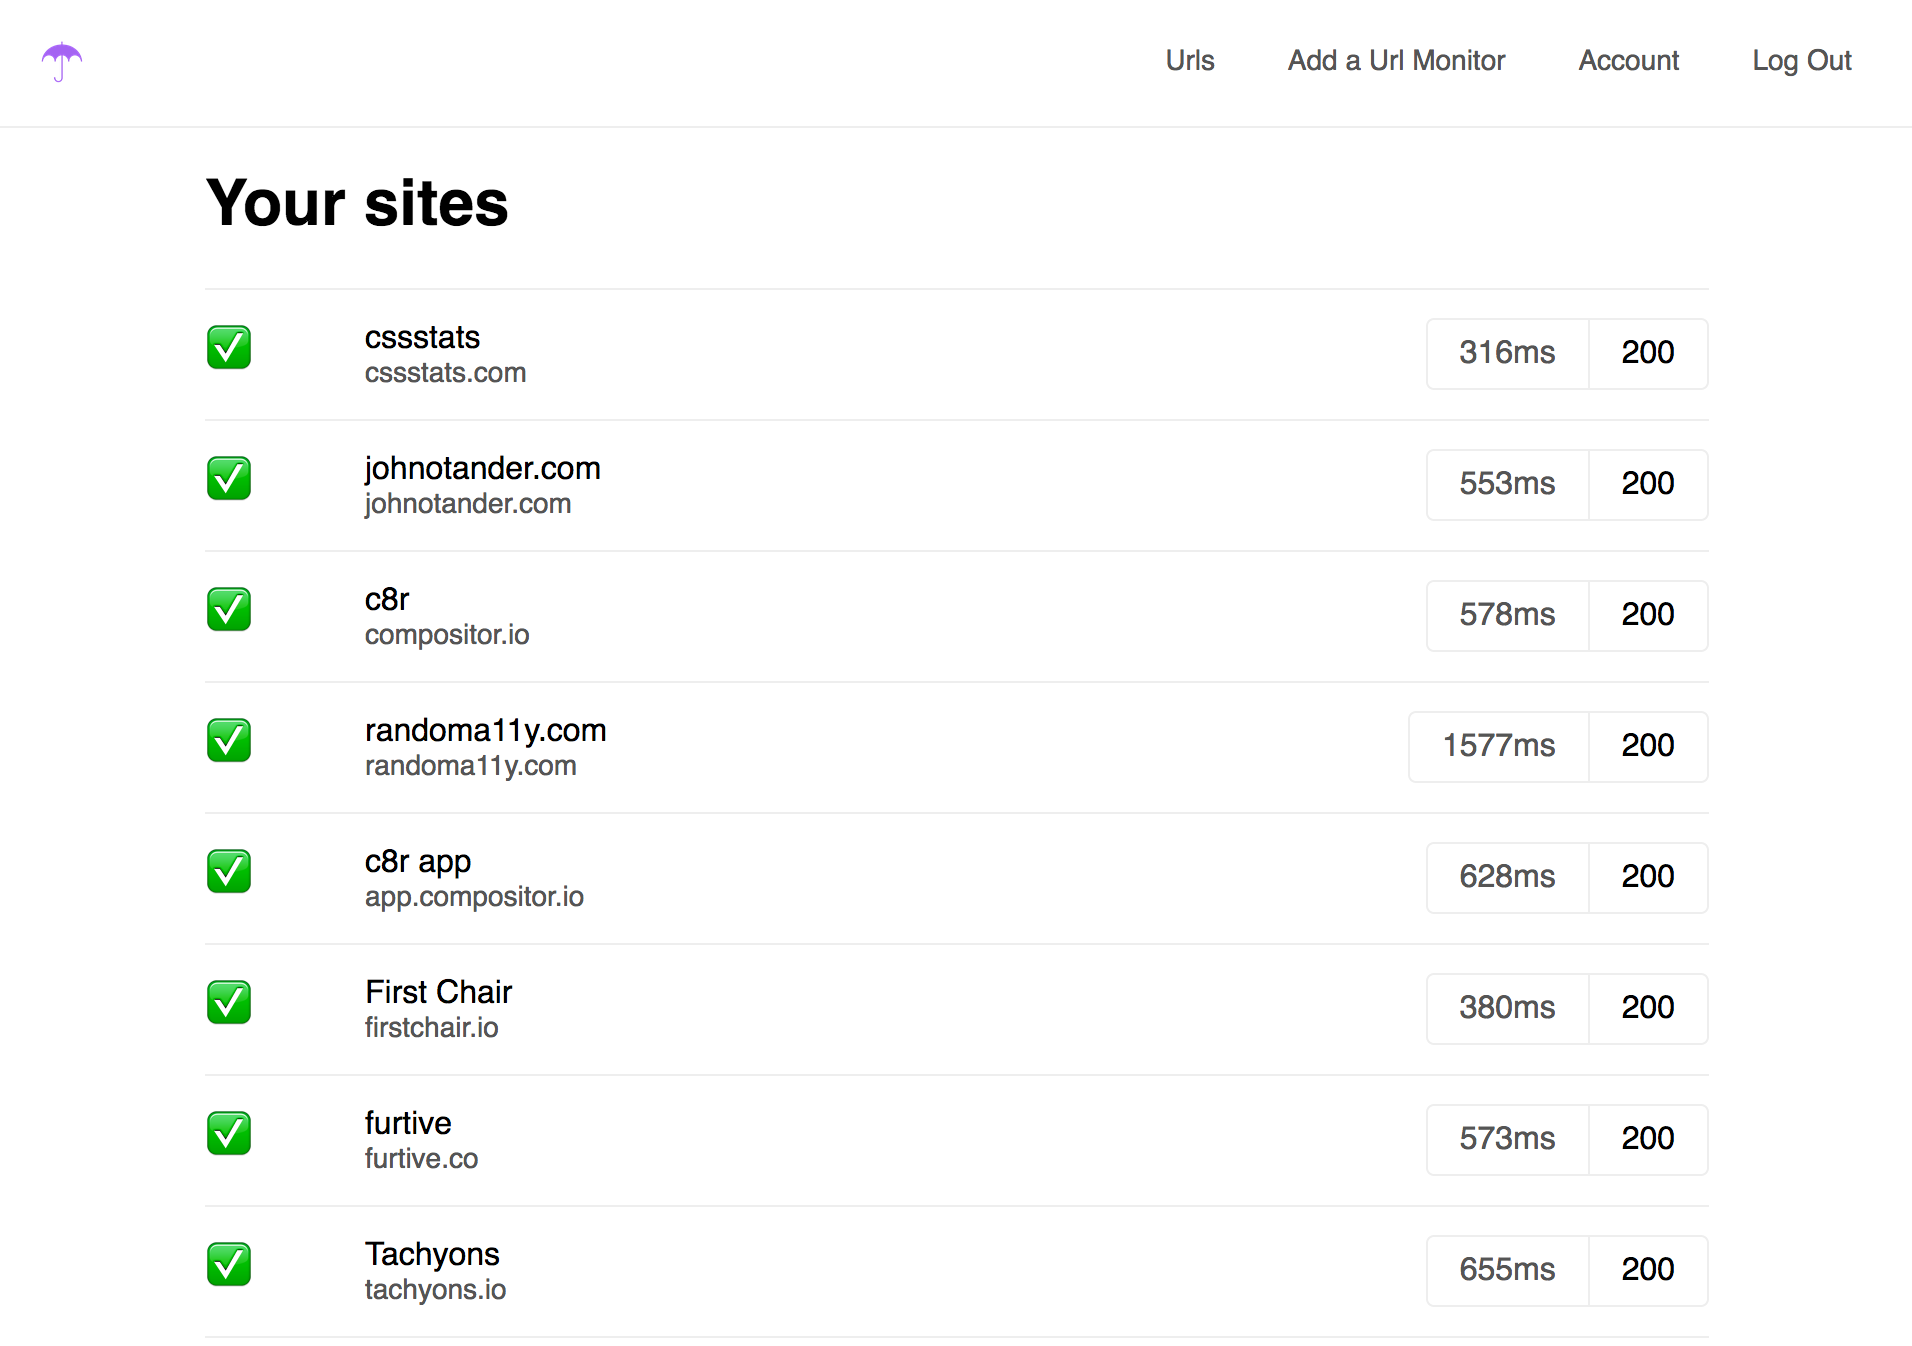1912x1346 pixels.
Task: Click the green check icon next to furtive
Action: point(228,1134)
